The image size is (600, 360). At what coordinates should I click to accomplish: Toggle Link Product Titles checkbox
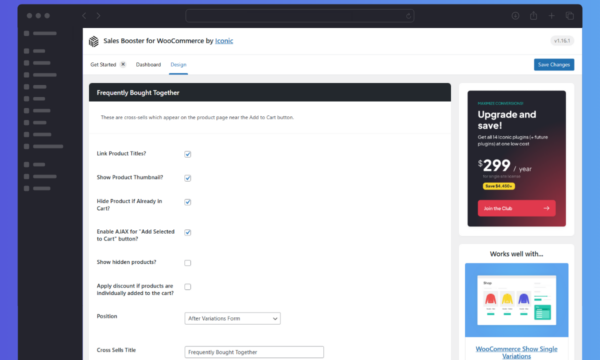[188, 154]
